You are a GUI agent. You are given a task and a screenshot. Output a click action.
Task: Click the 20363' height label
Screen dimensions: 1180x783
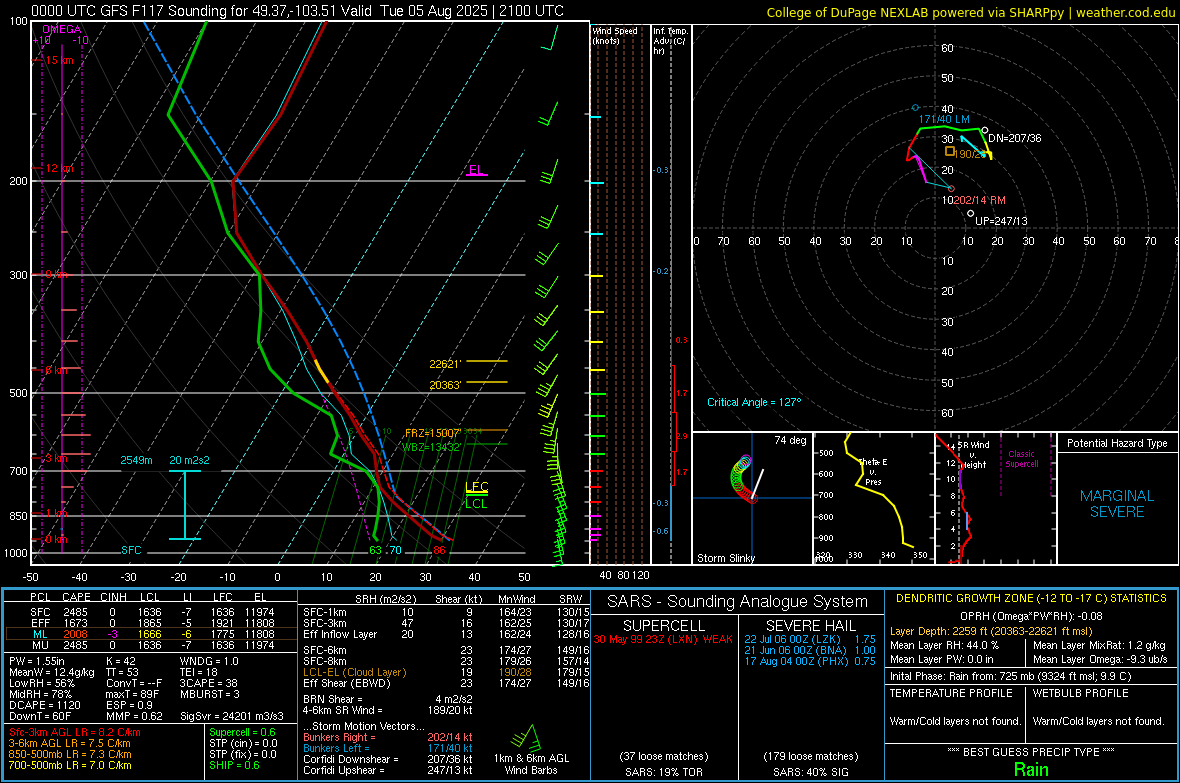tap(445, 385)
